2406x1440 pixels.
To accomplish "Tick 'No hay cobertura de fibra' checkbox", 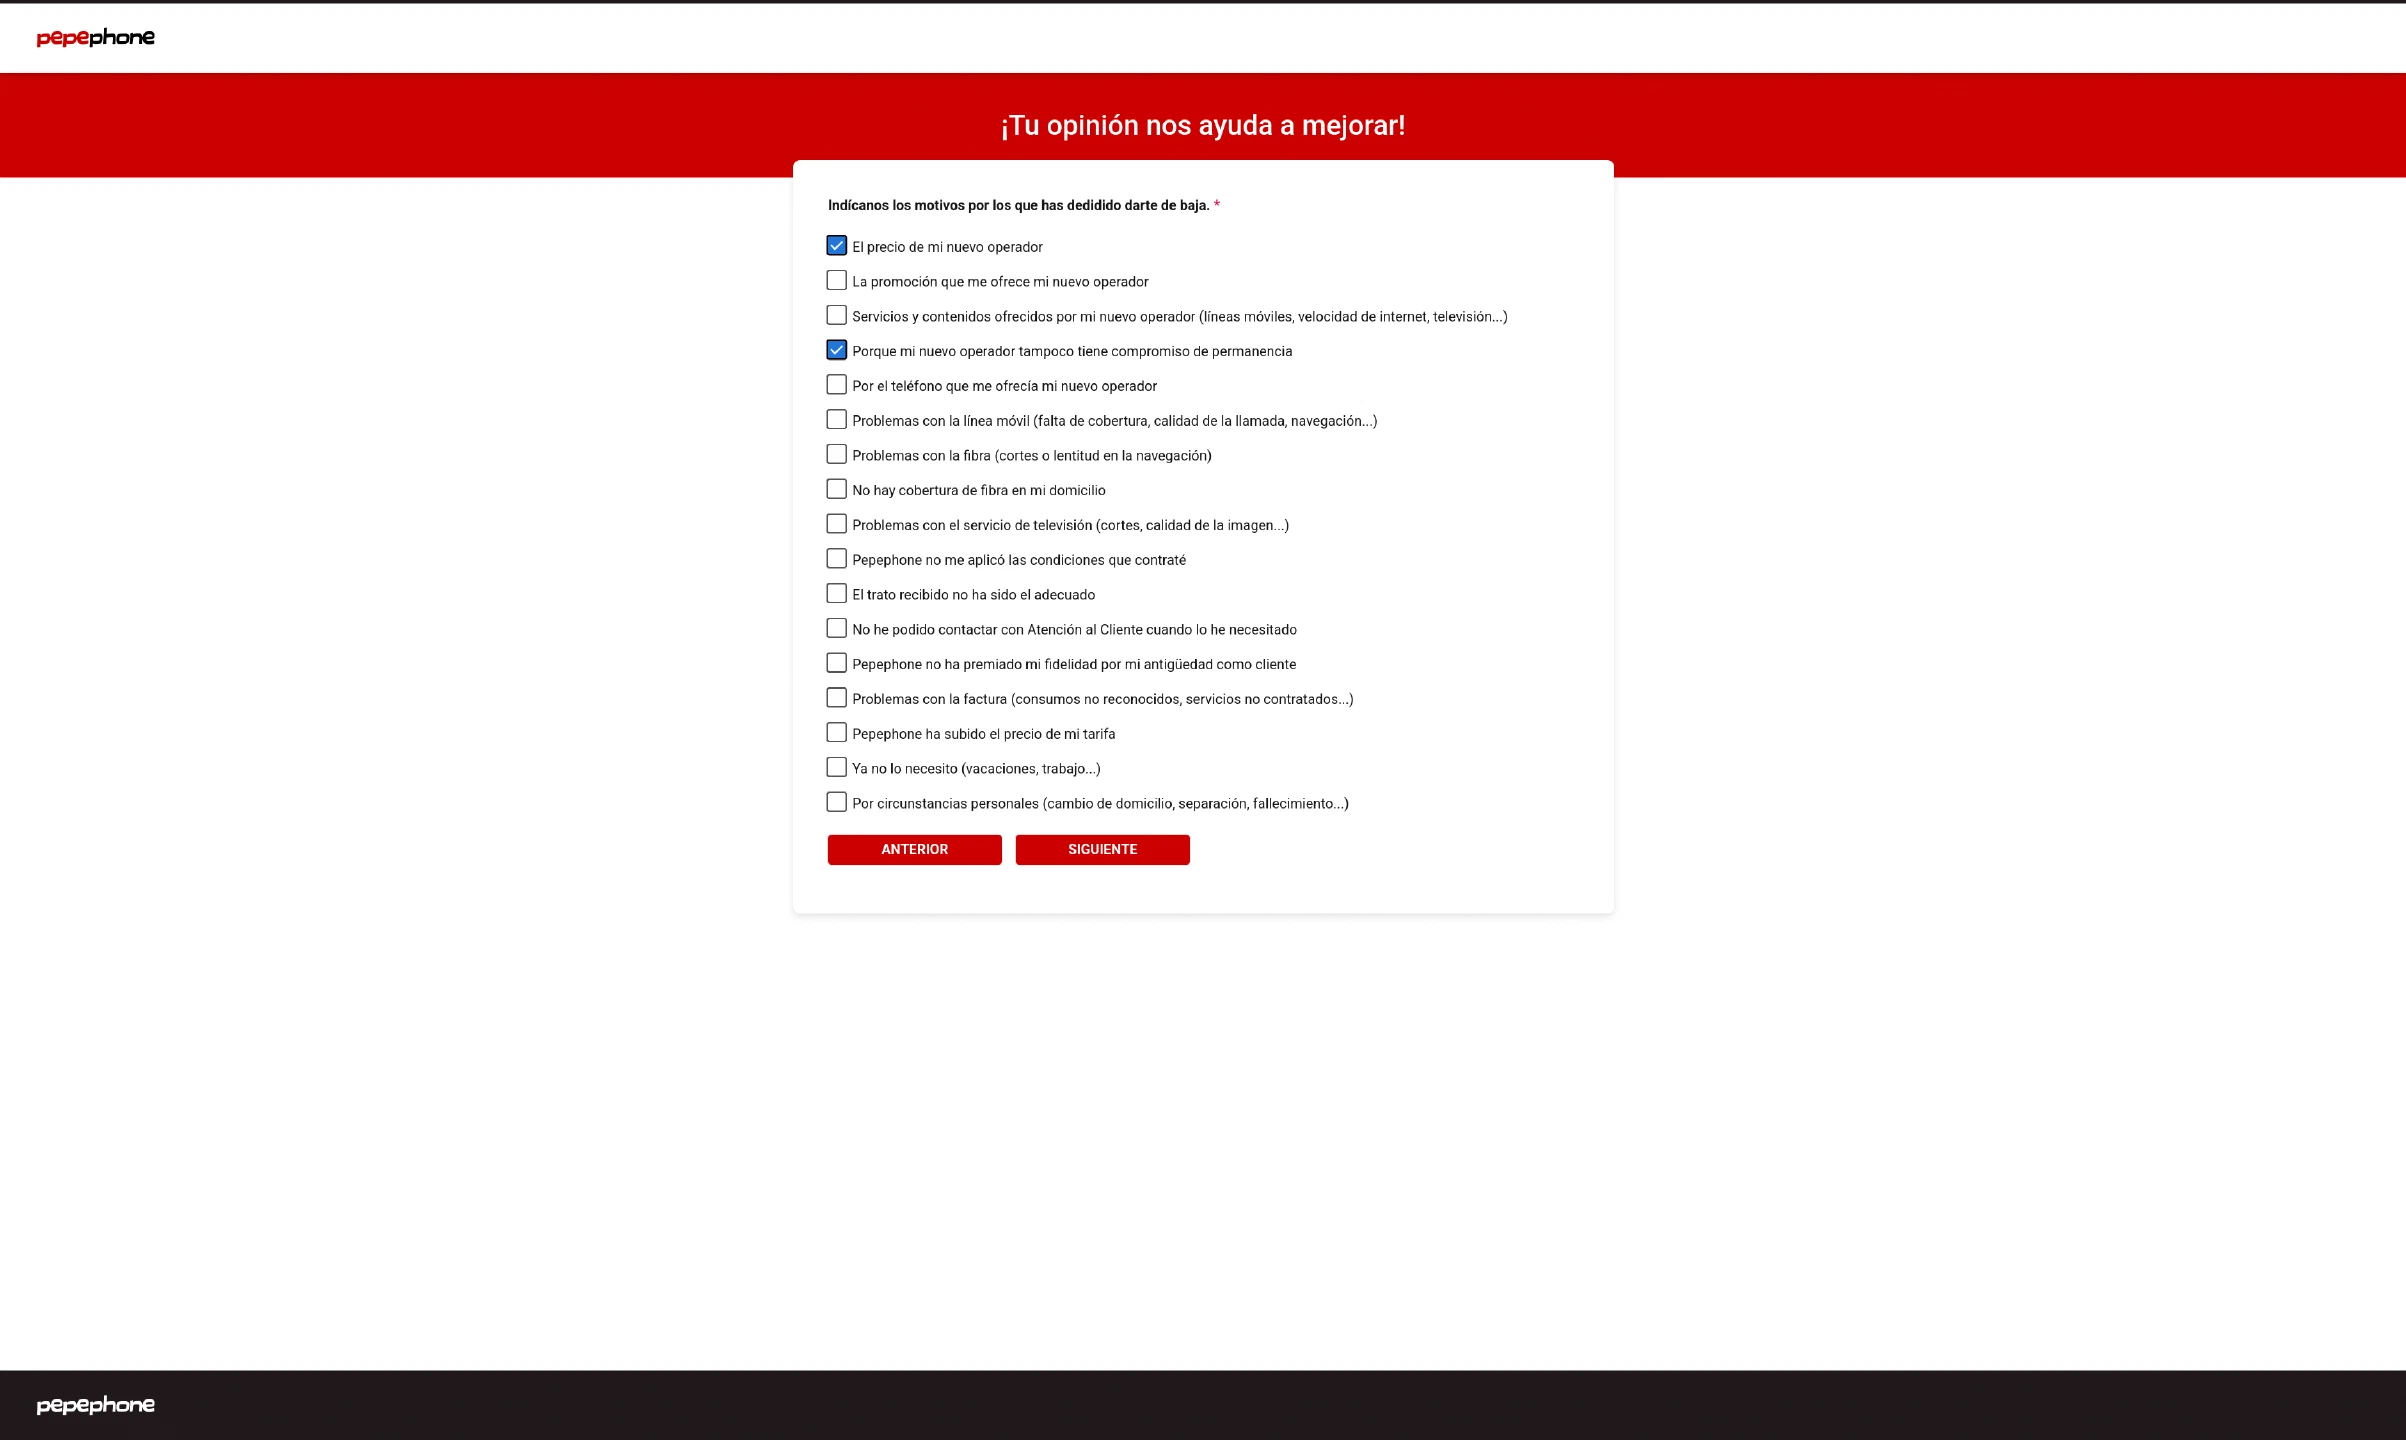I will (x=836, y=489).
